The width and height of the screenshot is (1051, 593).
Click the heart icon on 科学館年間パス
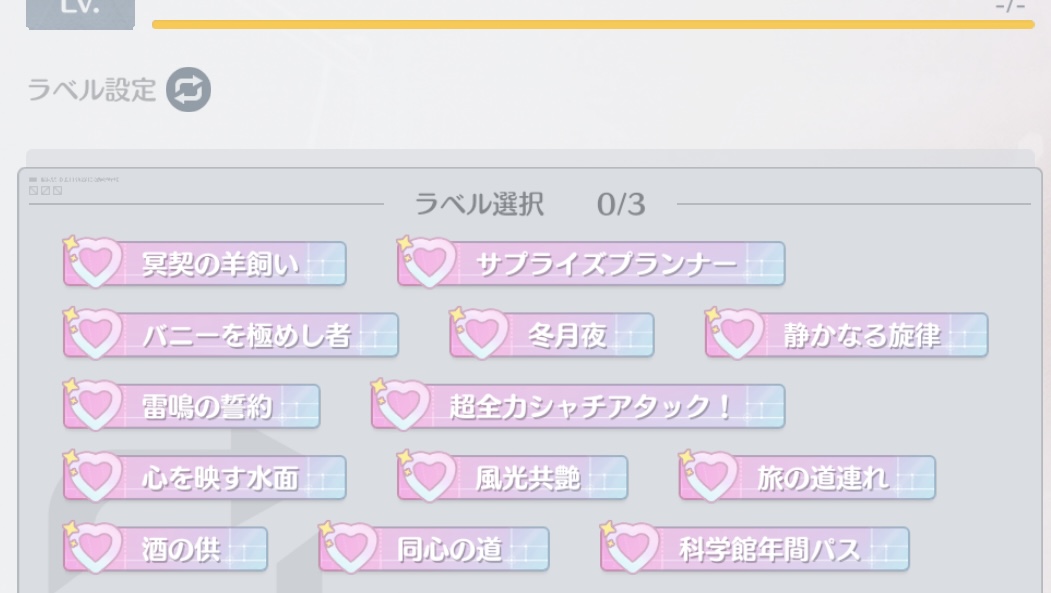630,549
